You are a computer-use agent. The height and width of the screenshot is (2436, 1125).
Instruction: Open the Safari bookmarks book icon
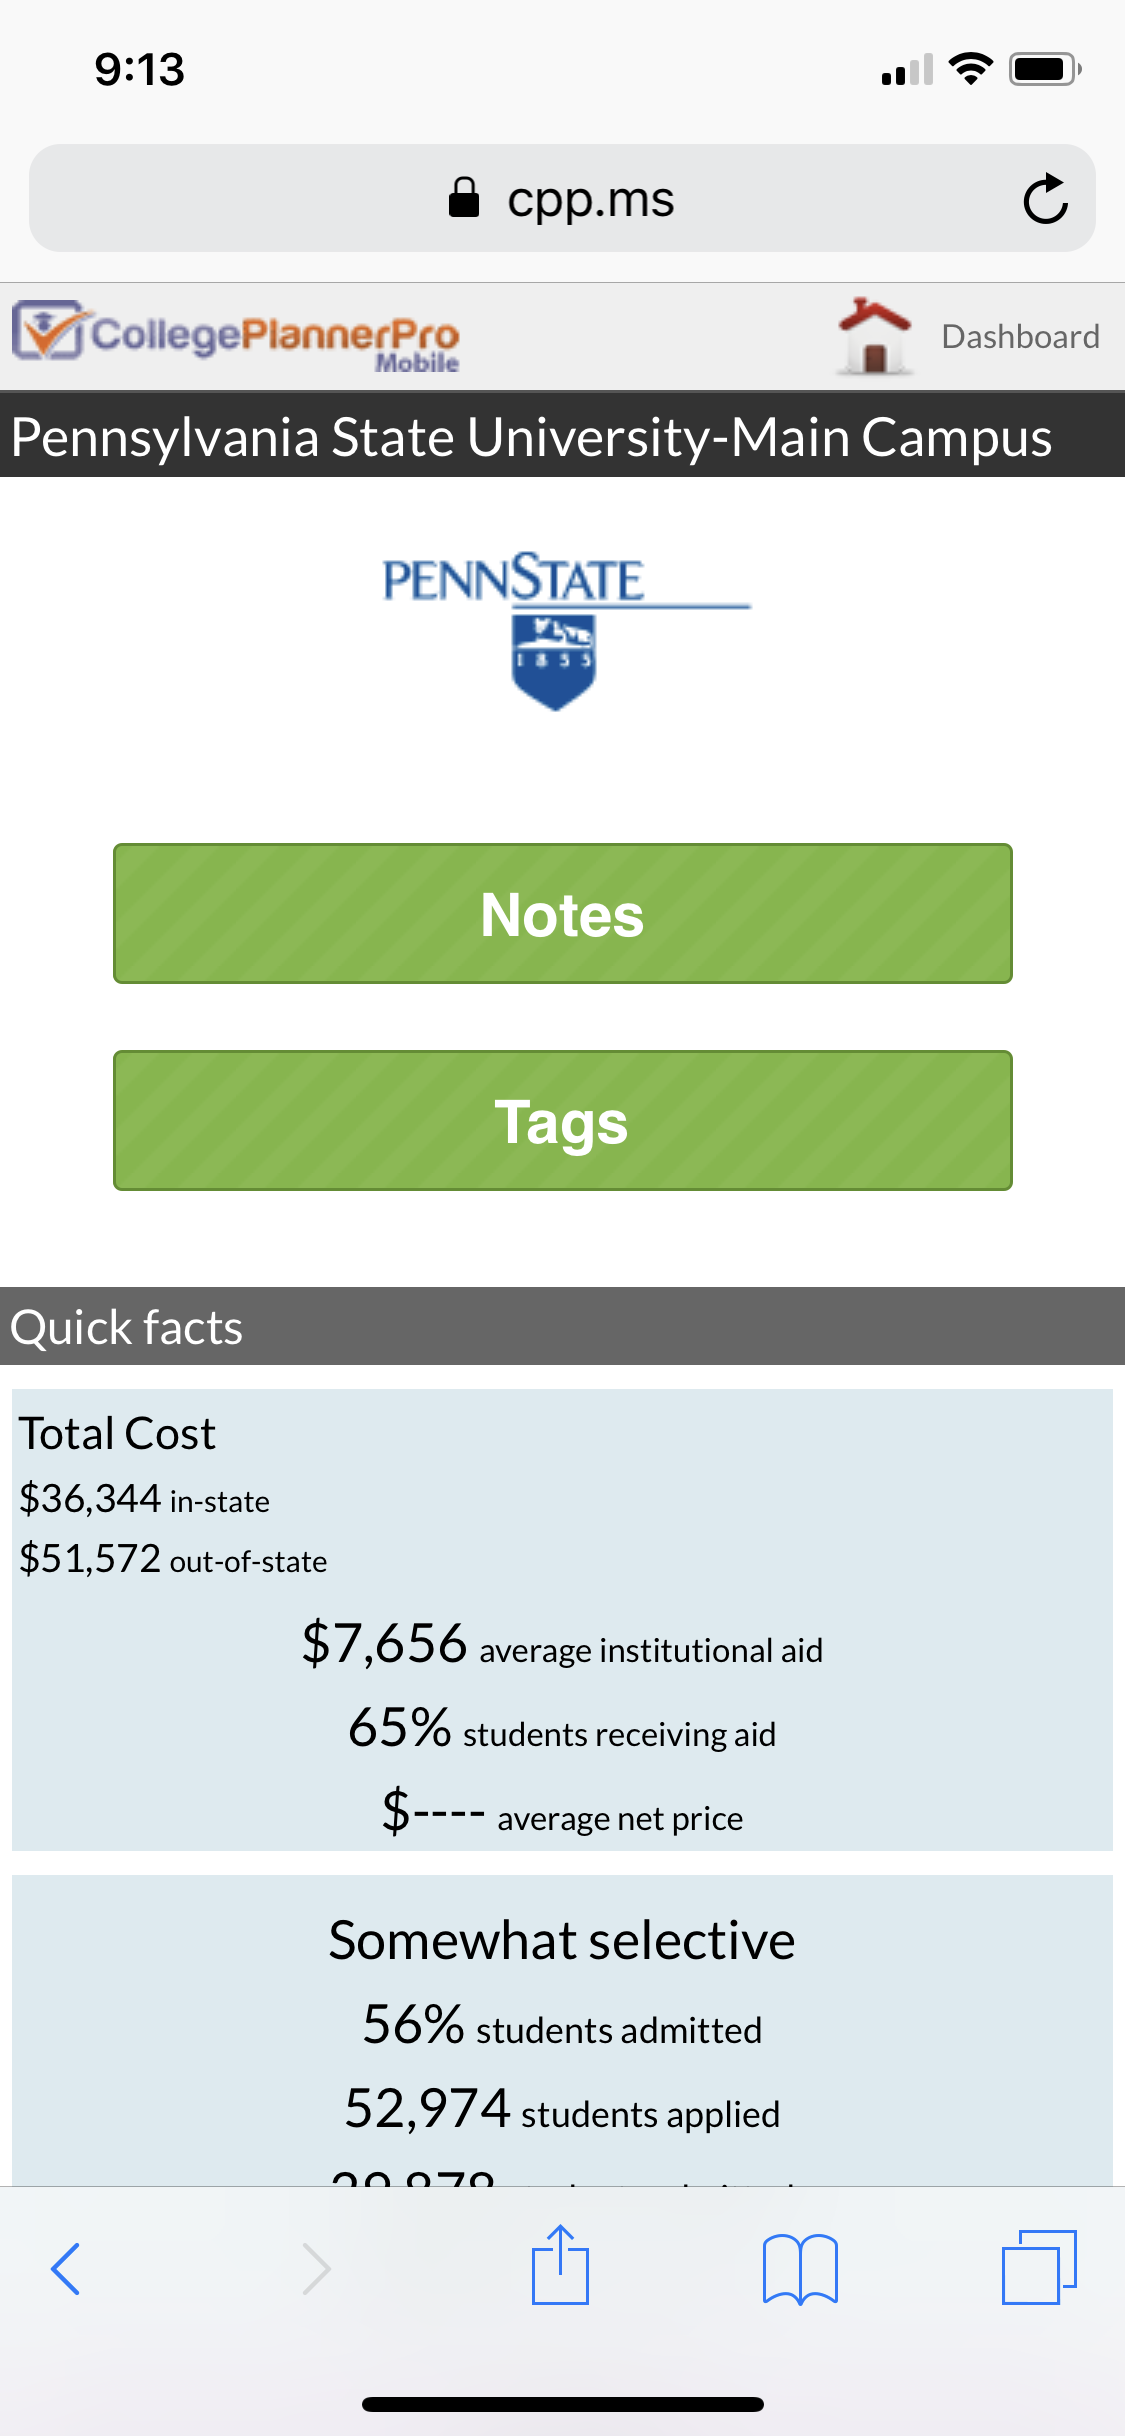click(799, 2269)
